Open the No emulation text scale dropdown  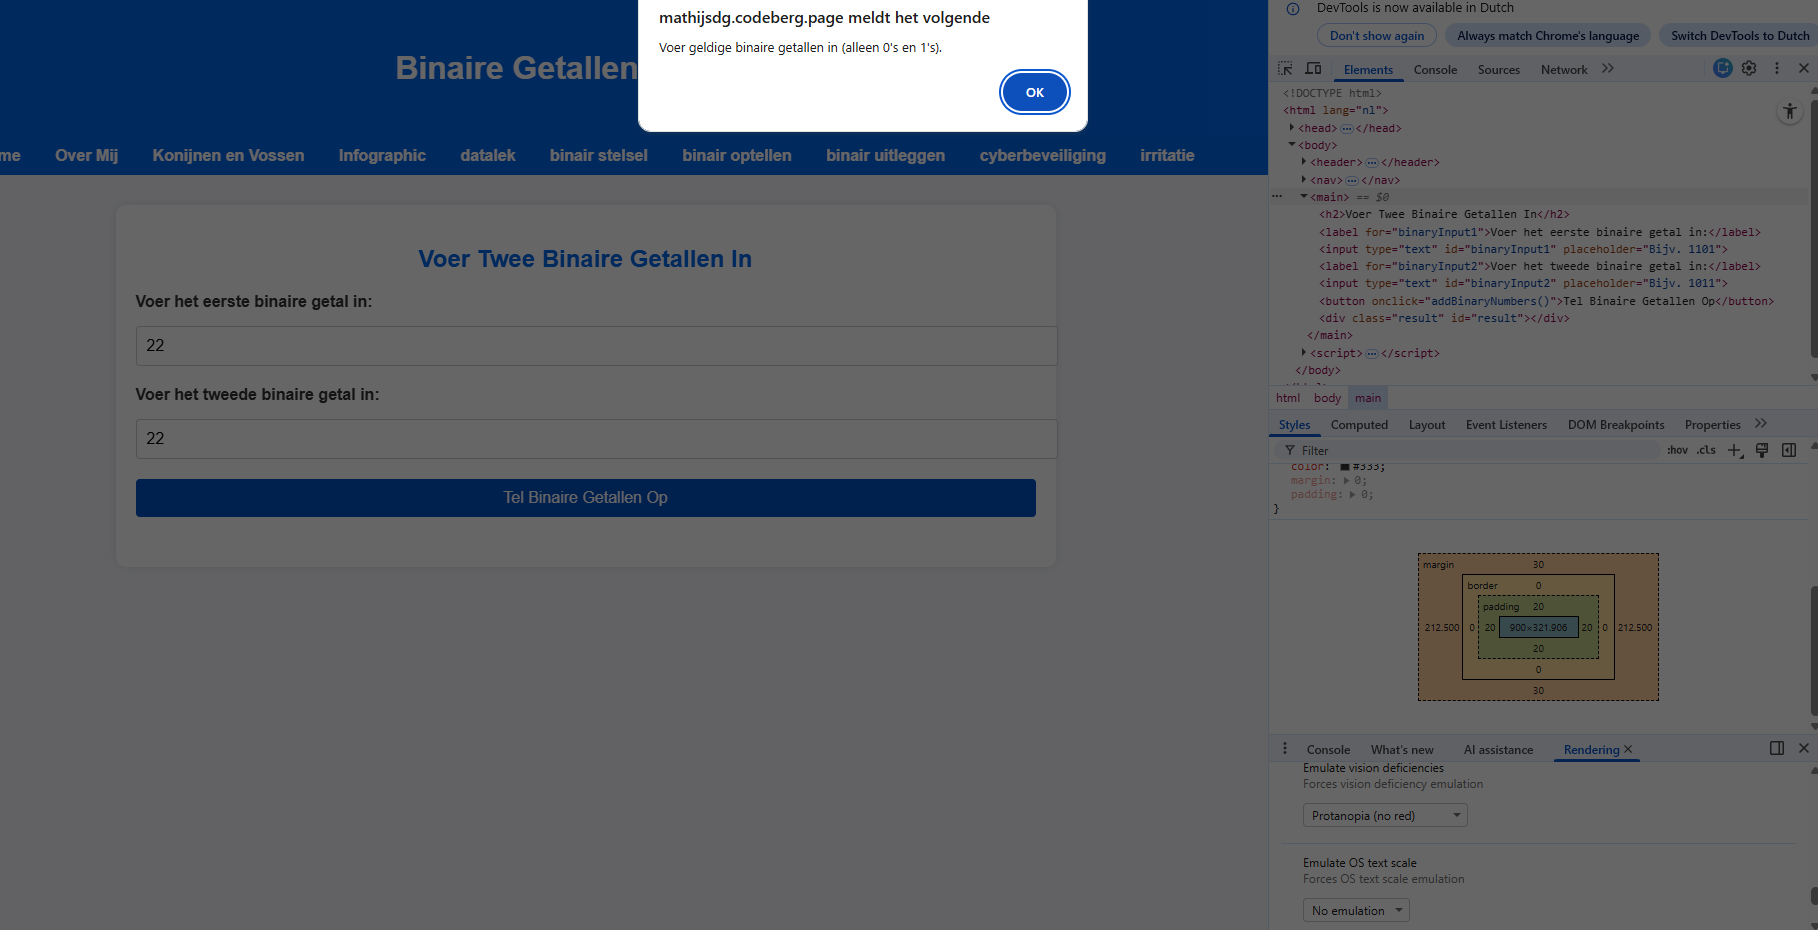point(1356,911)
